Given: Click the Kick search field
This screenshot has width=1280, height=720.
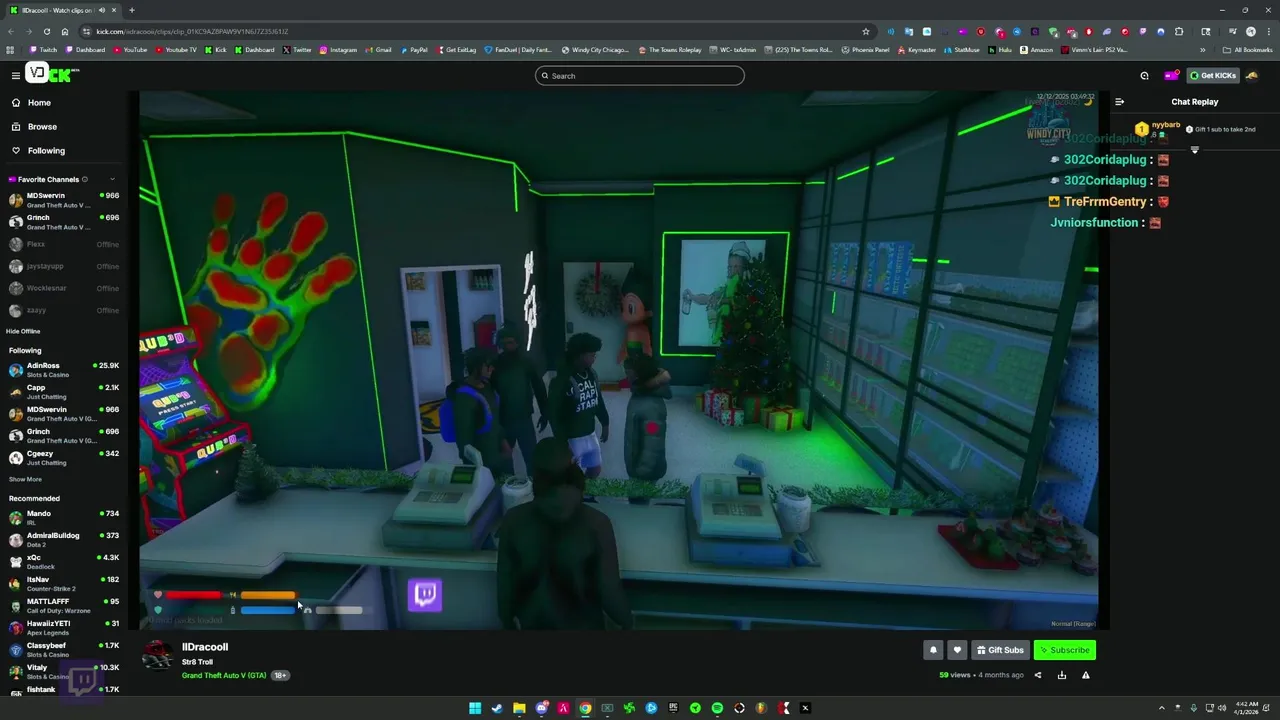Looking at the screenshot, I should click(x=640, y=76).
